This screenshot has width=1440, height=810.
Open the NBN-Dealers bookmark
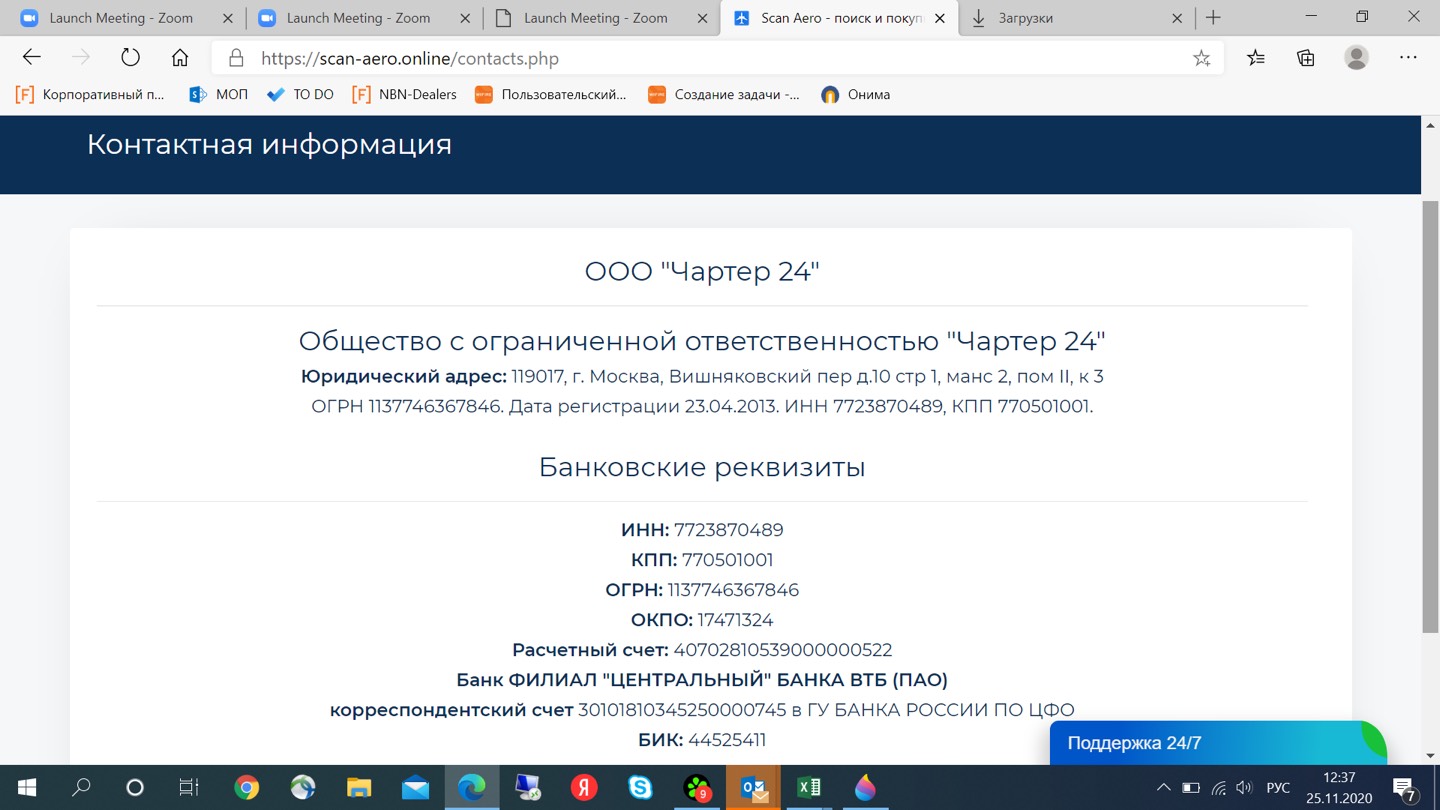tap(404, 94)
